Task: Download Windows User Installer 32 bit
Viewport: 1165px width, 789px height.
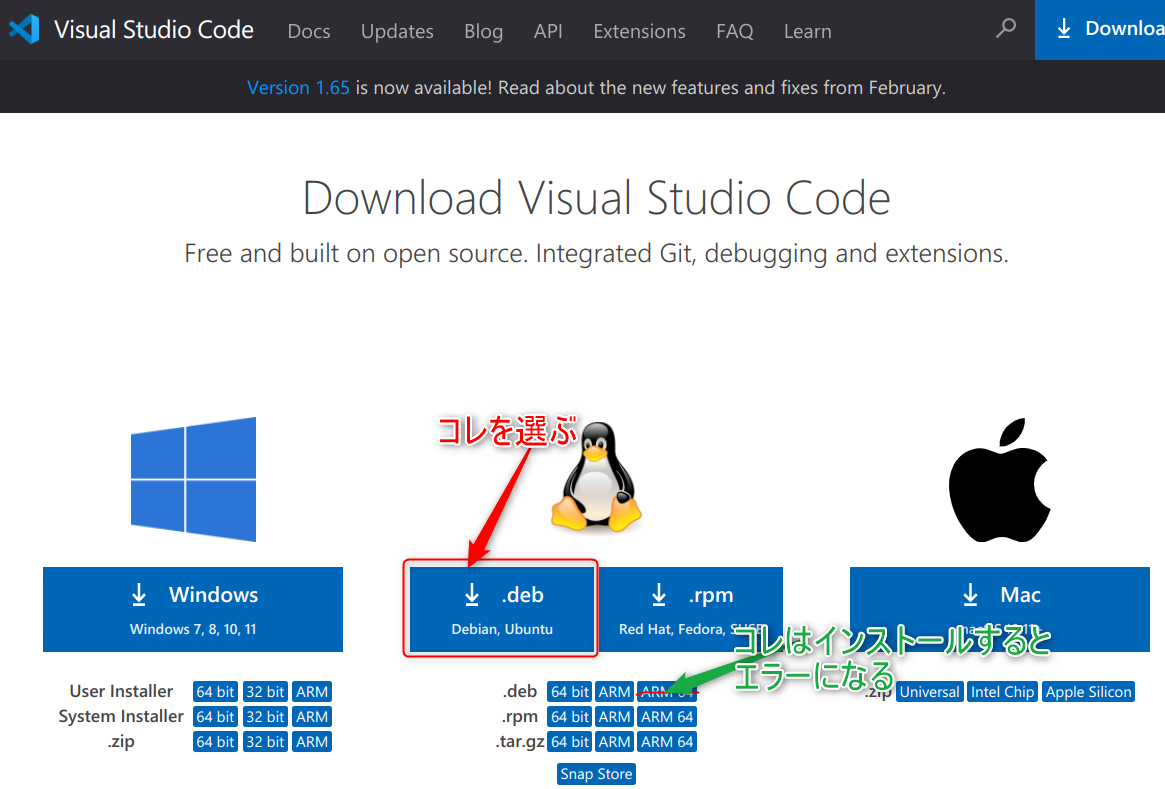Action: tap(265, 692)
